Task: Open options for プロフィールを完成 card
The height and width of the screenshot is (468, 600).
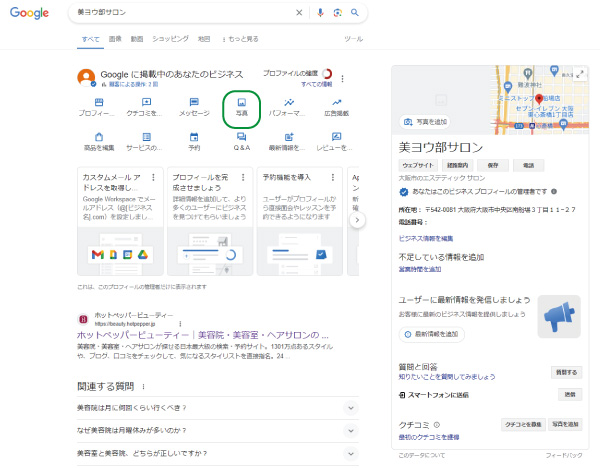Action: (243, 177)
